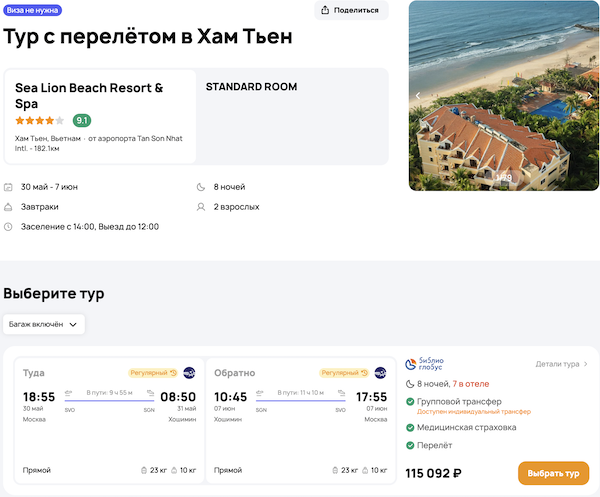Select the STANDARD ROOM tab
The width and height of the screenshot is (600, 497).
tap(251, 87)
